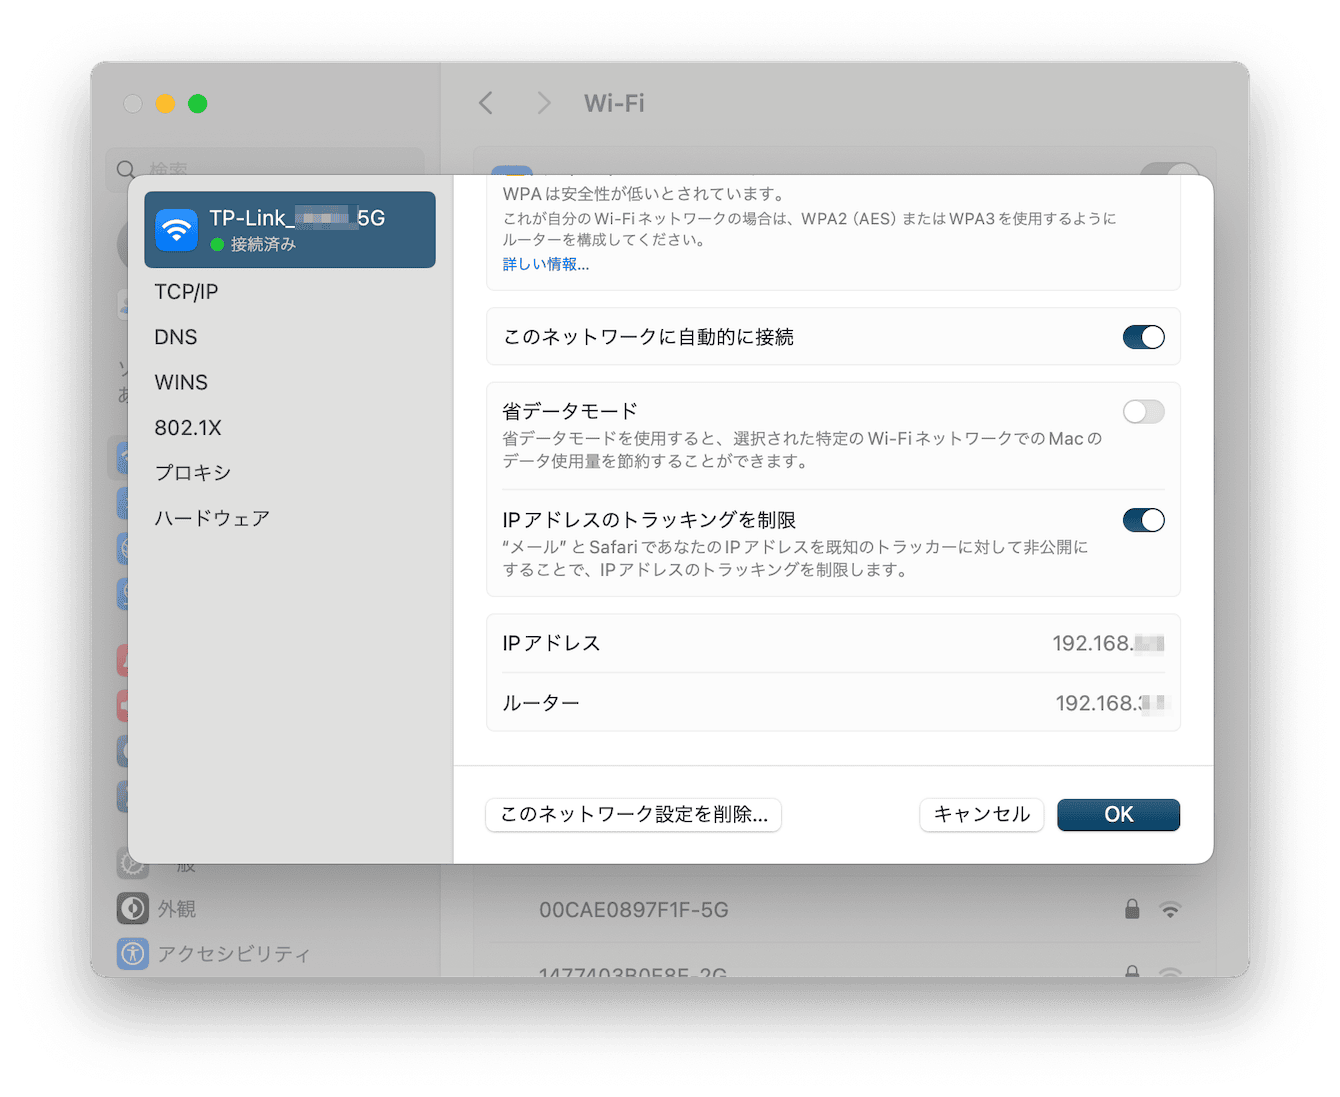Select network 00CAE0897F1F-5G in the list

tap(634, 910)
